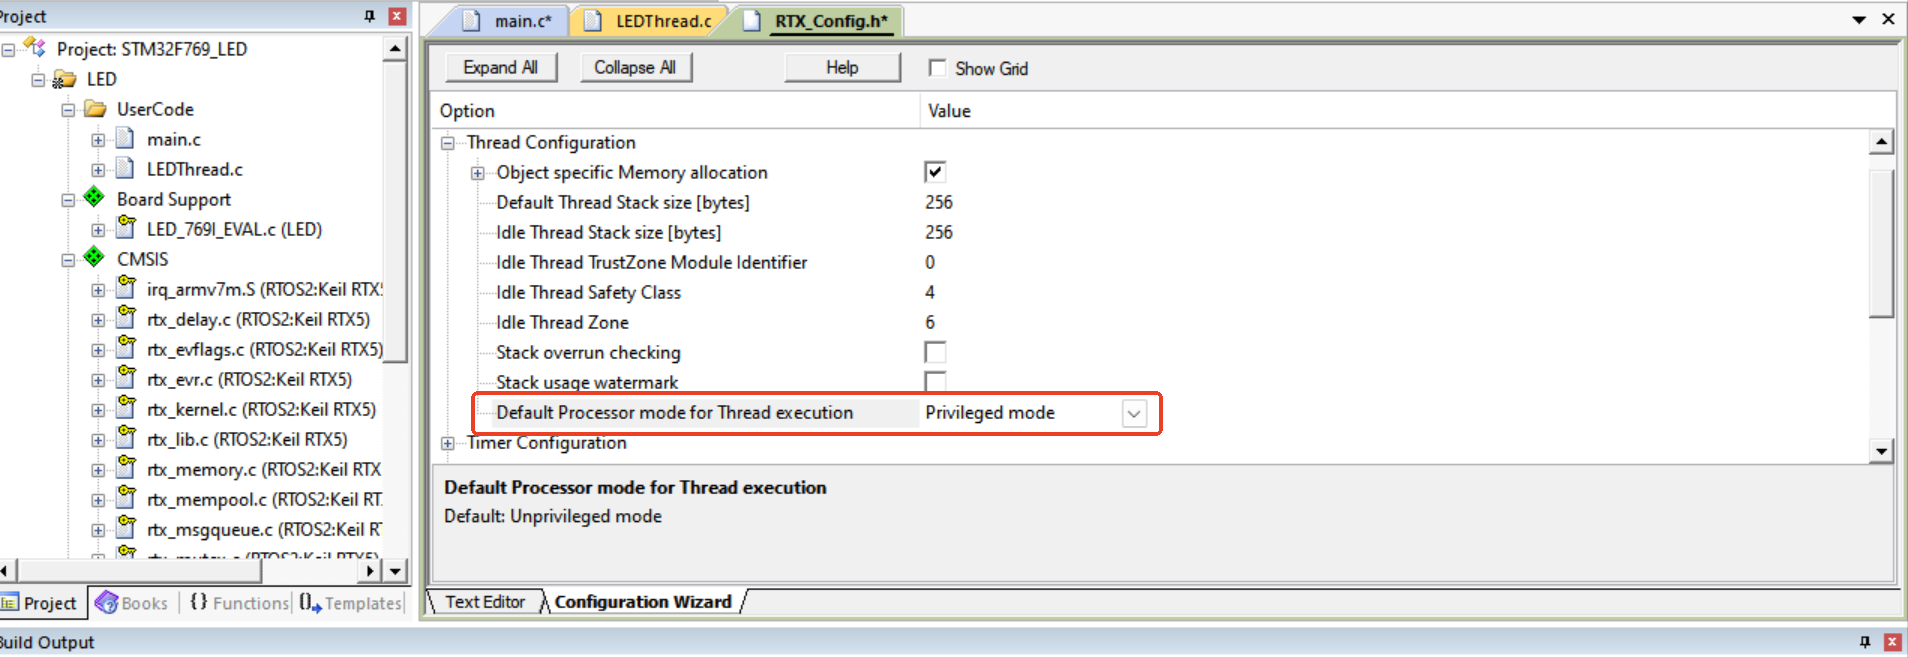Click the Project STM32F769_LED root icon
Image resolution: width=1908 pixels, height=658 pixels.
[36, 48]
